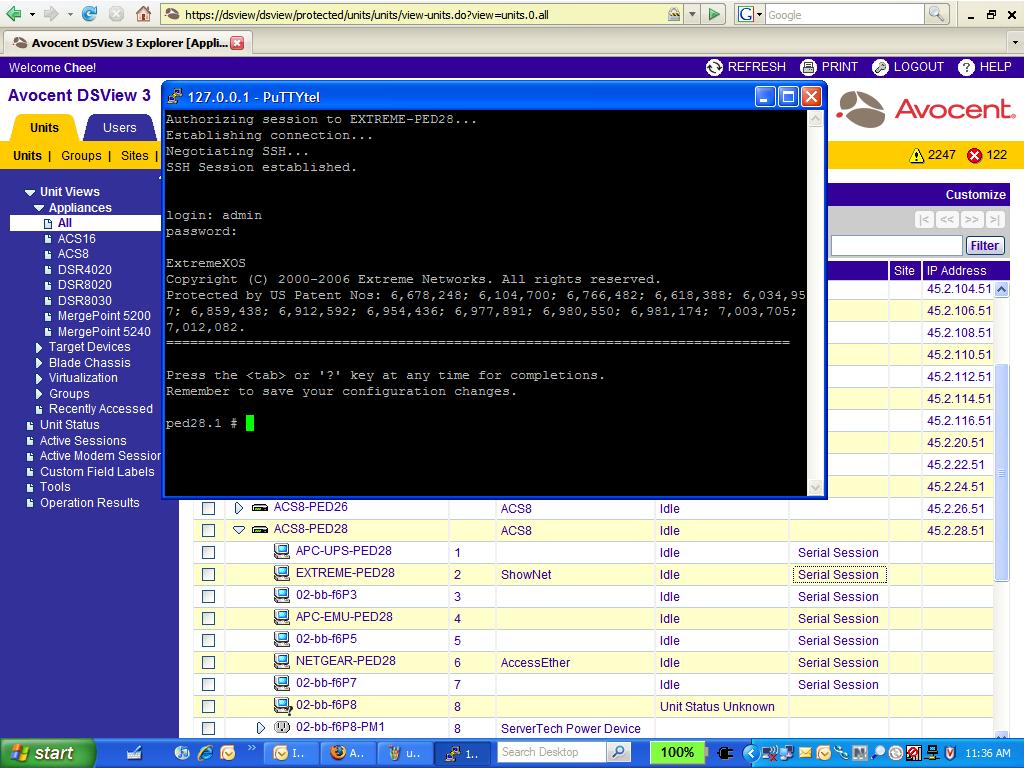Image resolution: width=1024 pixels, height=768 pixels.
Task: Click the yellow warning alarm icon
Action: coord(916,155)
